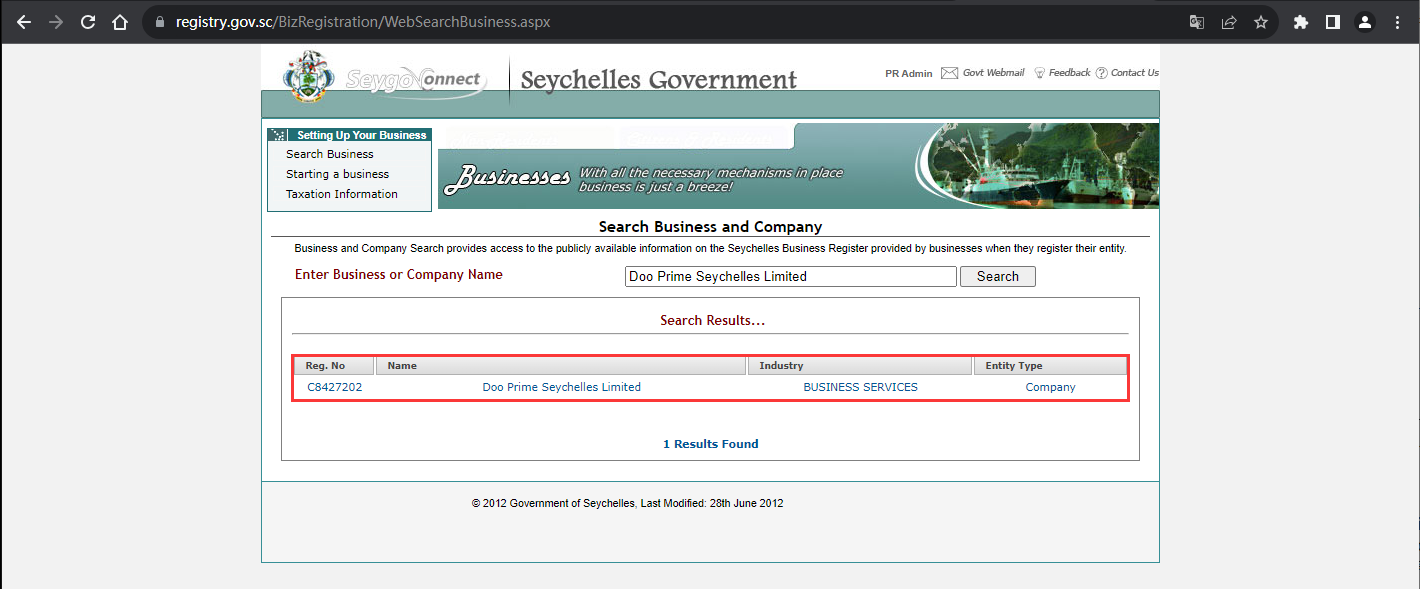Open the Contact Us link
The width and height of the screenshot is (1420, 589).
[1134, 73]
